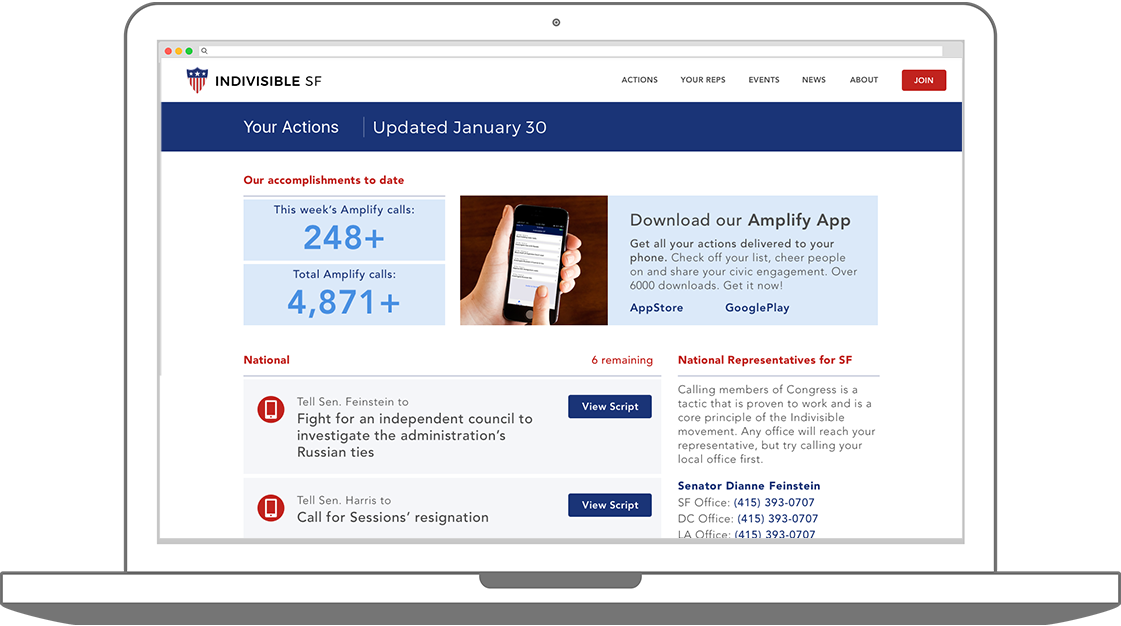Screen dimensions: 1121x626
Task: Open the Your Reps menu item
Action: (x=703, y=80)
